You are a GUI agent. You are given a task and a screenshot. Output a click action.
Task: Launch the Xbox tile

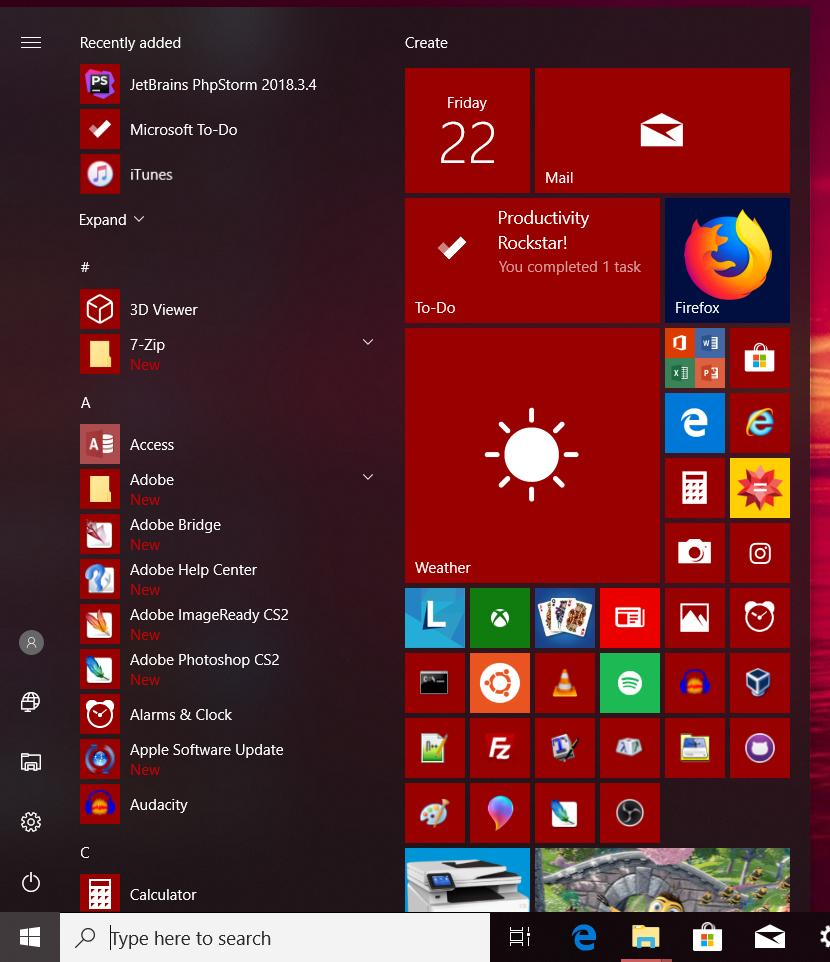click(499, 618)
